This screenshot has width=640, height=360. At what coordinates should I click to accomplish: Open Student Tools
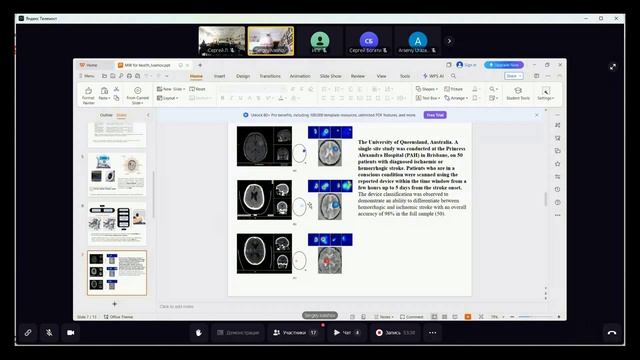(518, 93)
